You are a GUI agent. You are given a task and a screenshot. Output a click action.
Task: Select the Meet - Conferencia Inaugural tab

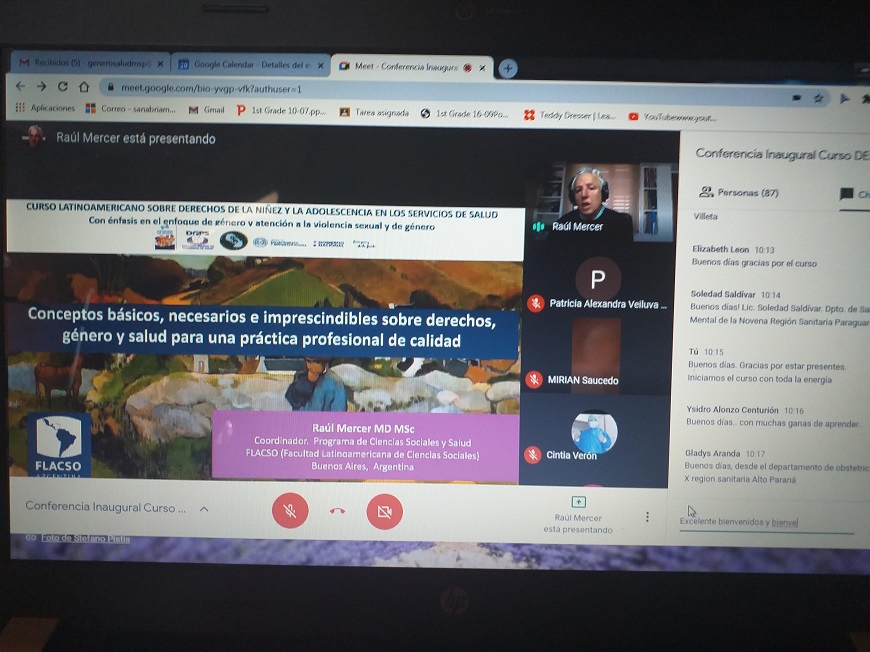[412, 67]
